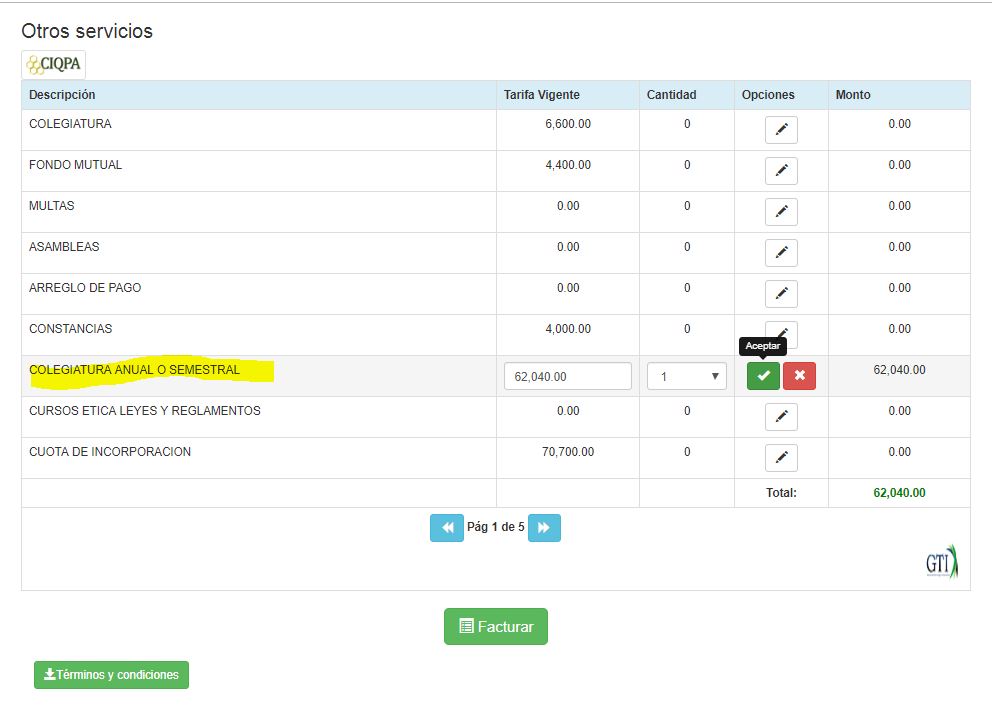Click the Tarifa Vigente column header
Screen dimensions: 992x716
541,95
